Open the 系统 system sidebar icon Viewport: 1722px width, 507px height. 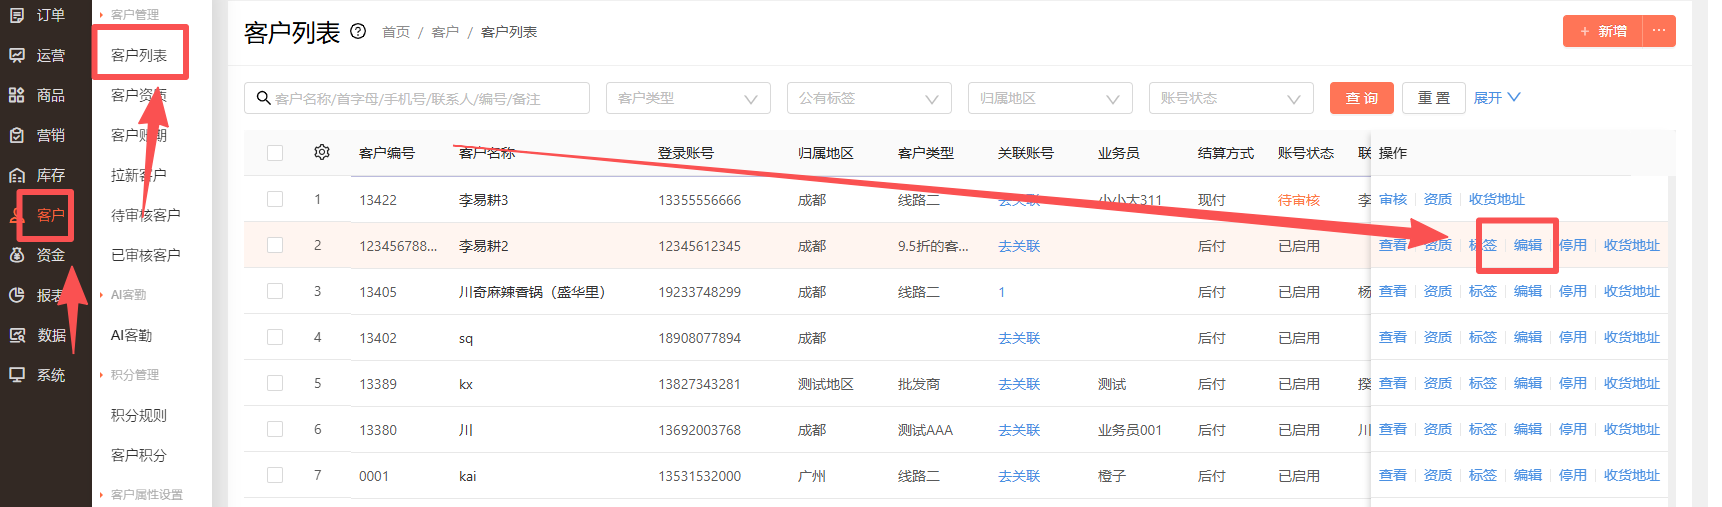(x=17, y=375)
